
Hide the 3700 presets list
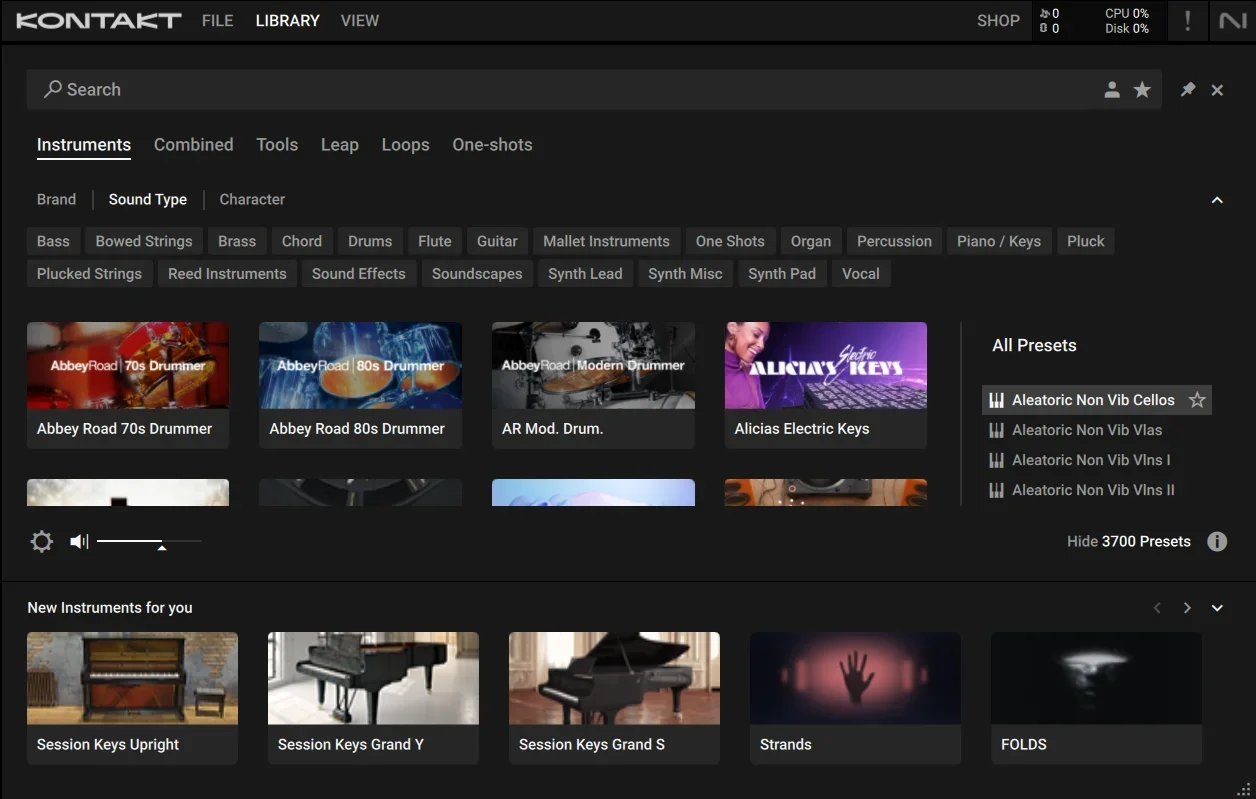point(1129,542)
